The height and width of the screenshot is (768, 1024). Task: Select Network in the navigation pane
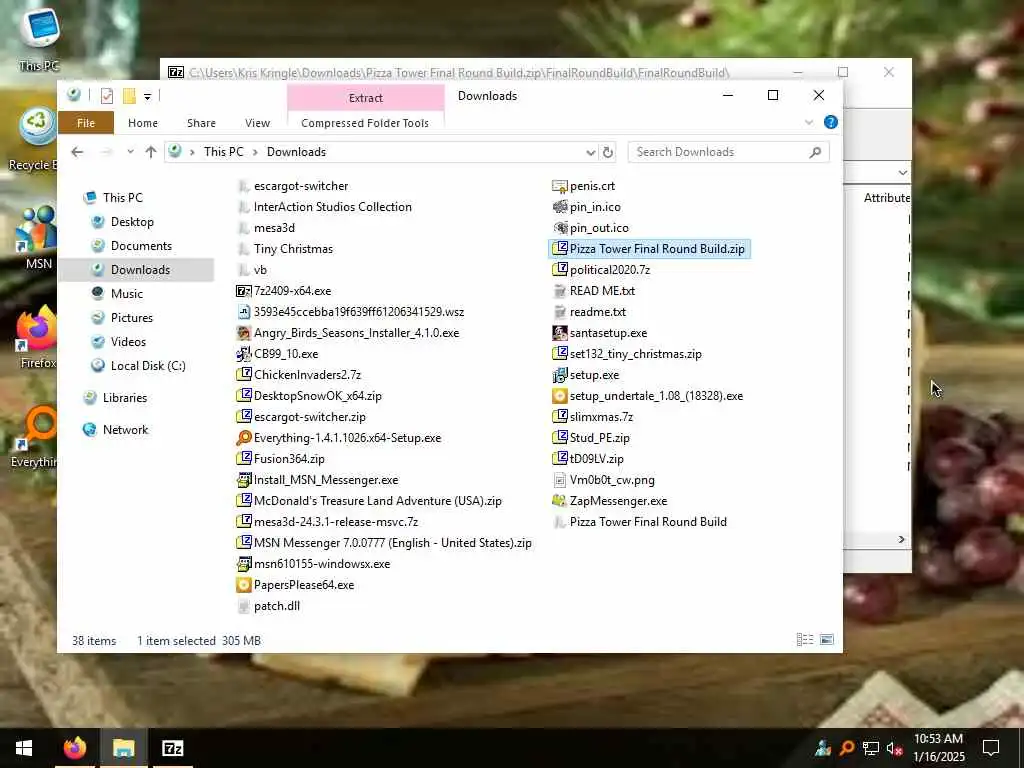click(x=126, y=430)
